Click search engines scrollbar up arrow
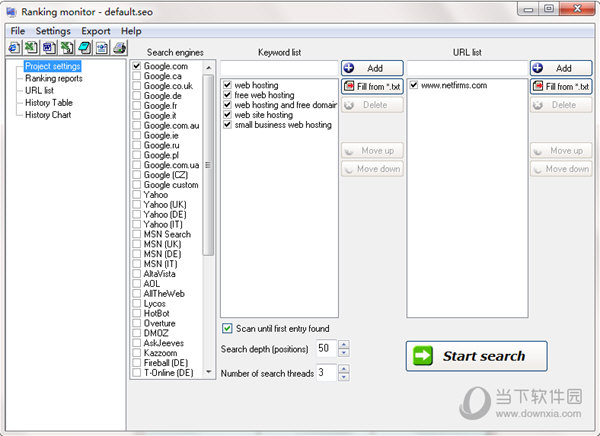 209,68
